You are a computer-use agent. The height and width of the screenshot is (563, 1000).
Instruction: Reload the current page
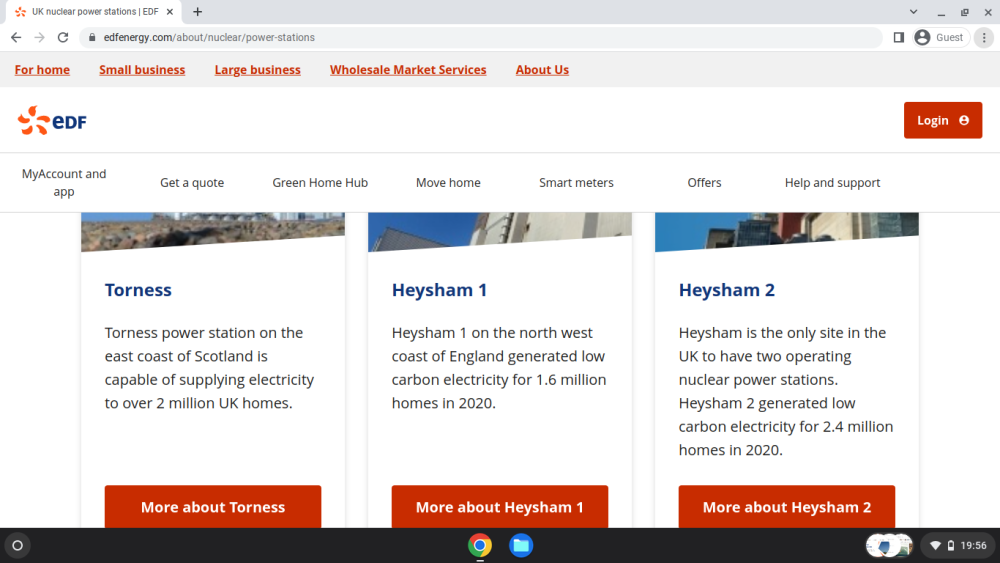(62, 38)
